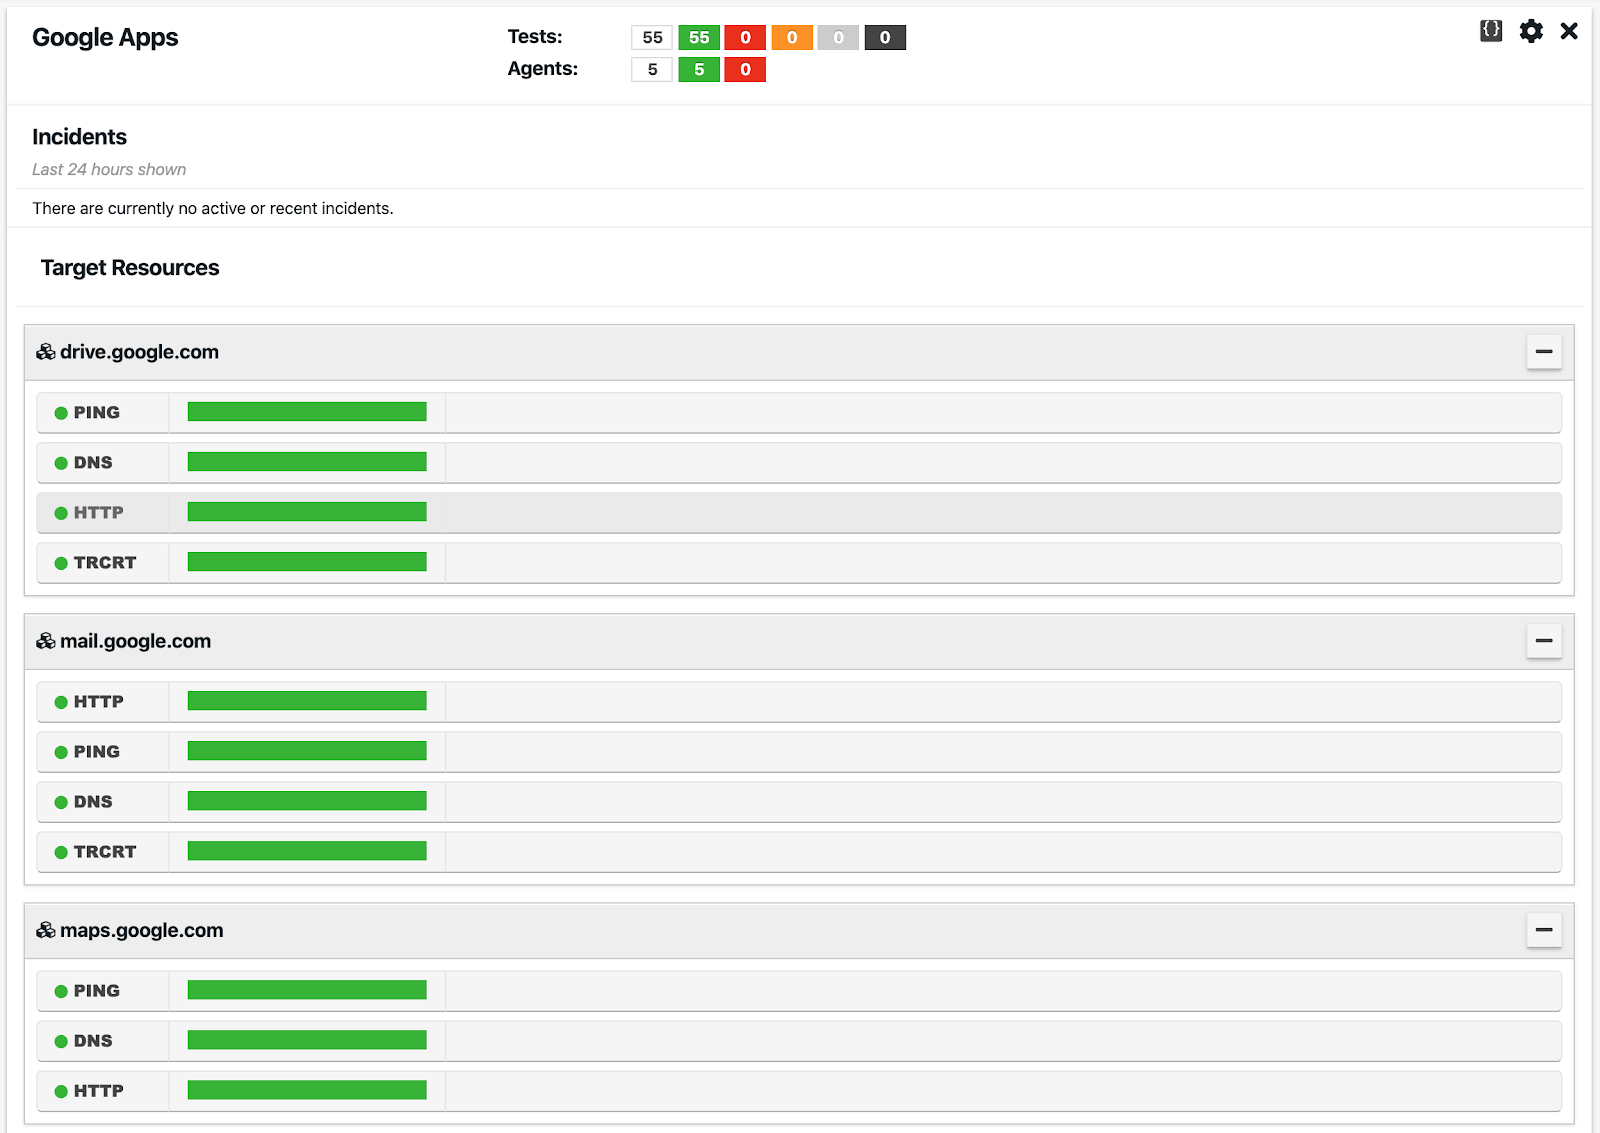Viewport: 1600px width, 1133px height.
Task: Select total agents count badge
Action: tap(652, 70)
